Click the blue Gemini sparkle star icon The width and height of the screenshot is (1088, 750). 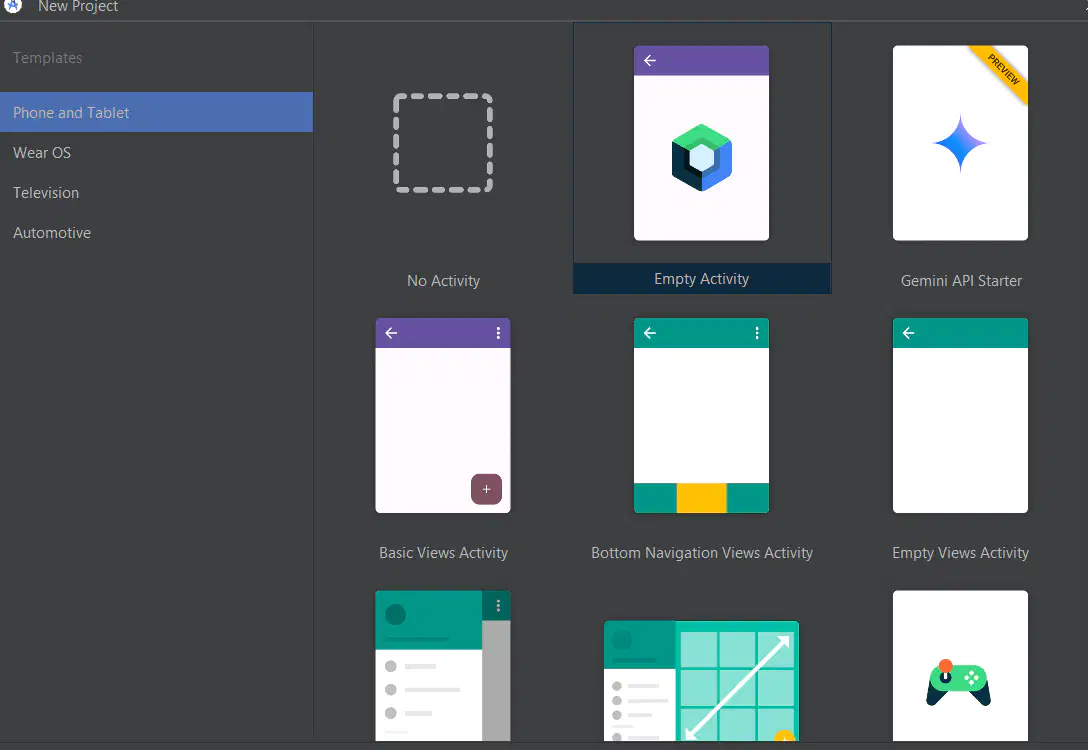click(960, 143)
